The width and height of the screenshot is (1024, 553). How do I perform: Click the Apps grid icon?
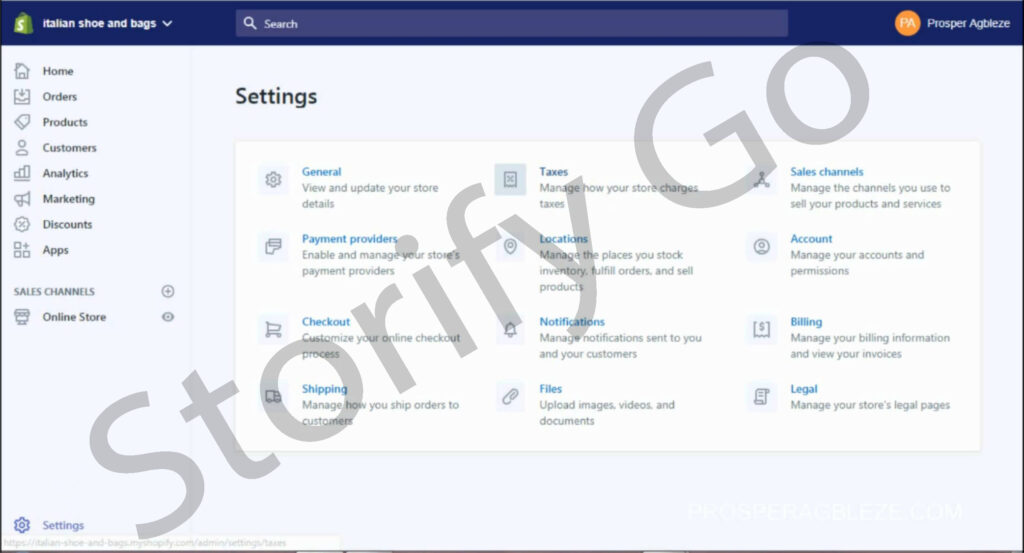coord(22,249)
